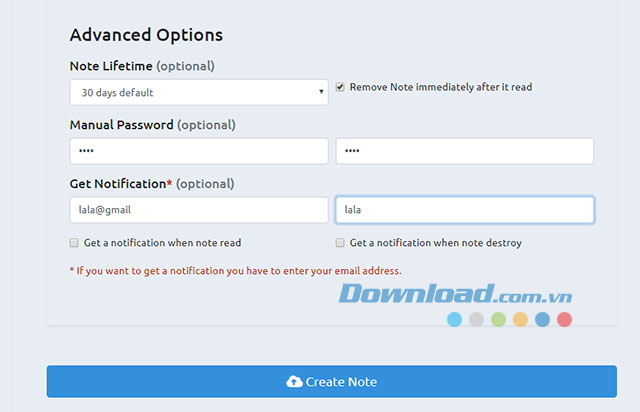Click the red dot under the watermark
Screen dimensions: 640x412
tap(564, 320)
